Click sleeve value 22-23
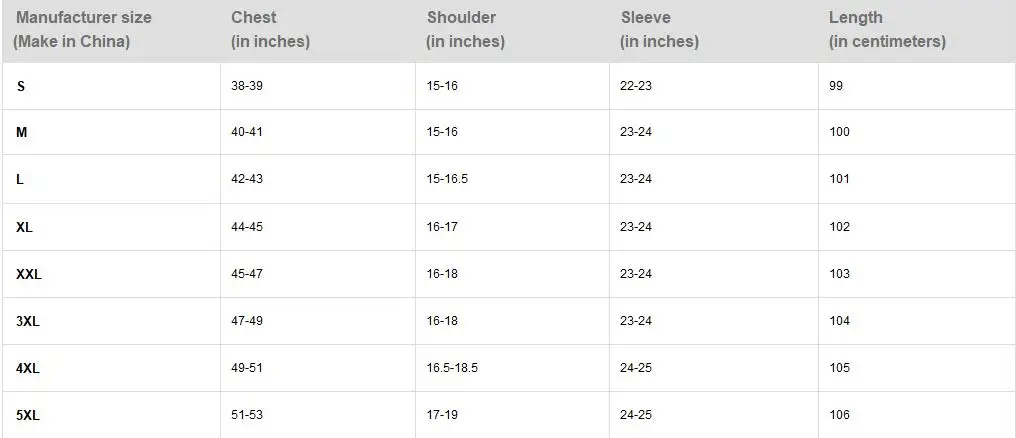1016x438 pixels. 636,86
